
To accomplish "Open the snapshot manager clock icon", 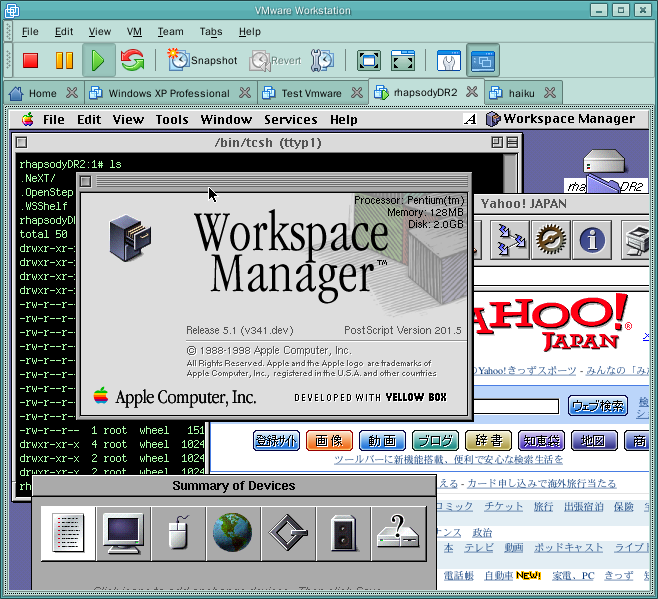I will pos(322,60).
